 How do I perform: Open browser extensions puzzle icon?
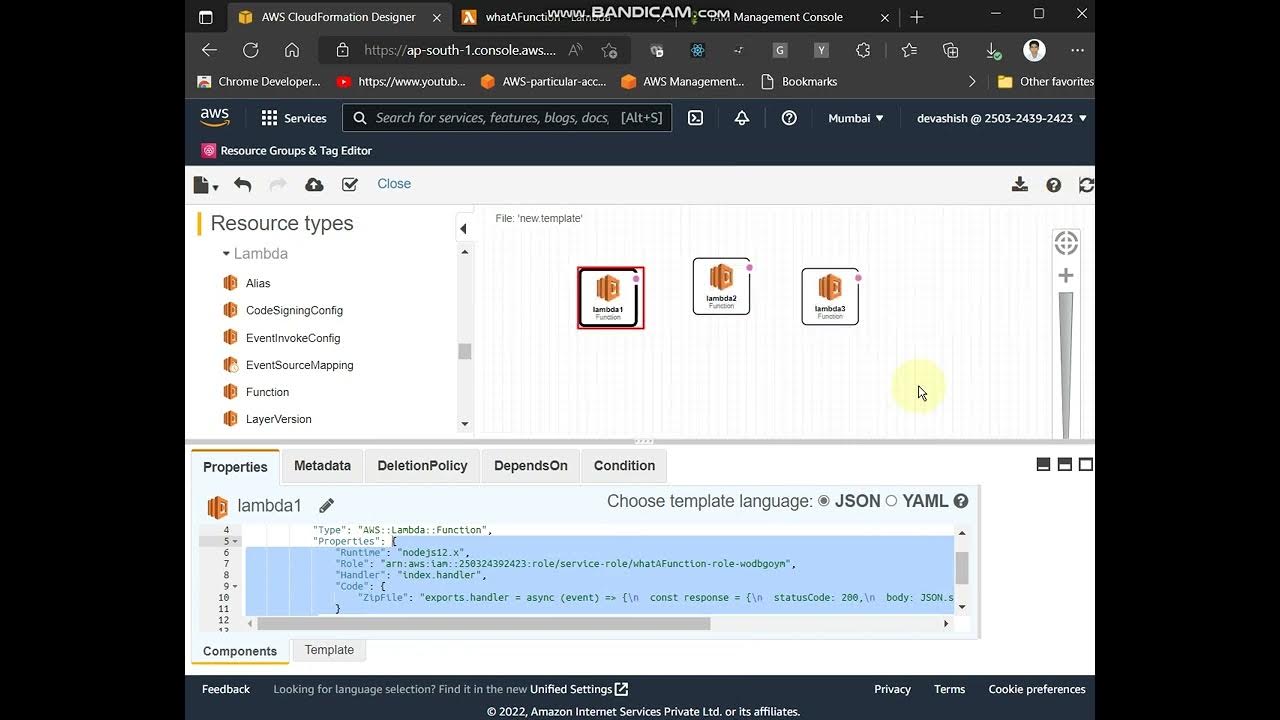click(864, 50)
